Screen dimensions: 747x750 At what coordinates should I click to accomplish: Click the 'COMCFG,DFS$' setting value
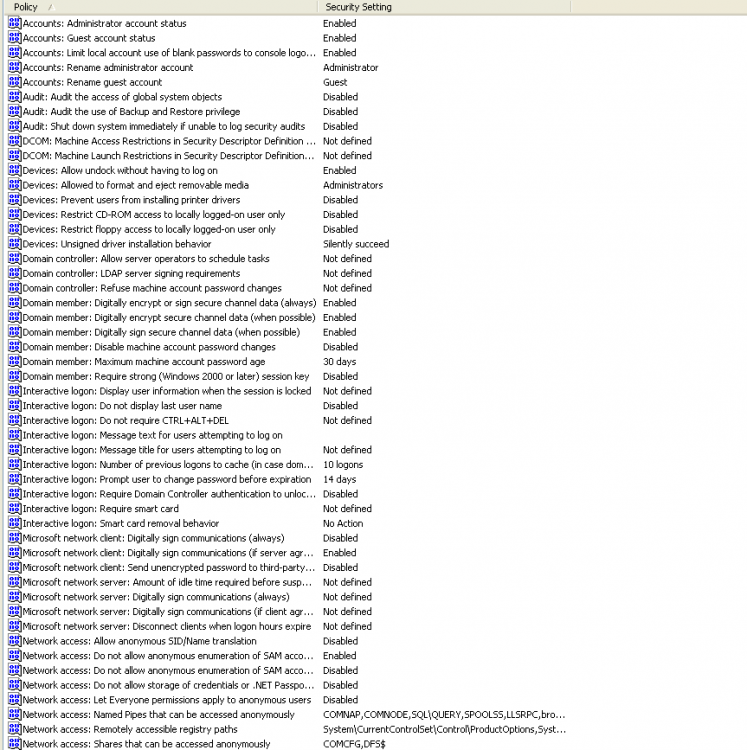(x=354, y=744)
